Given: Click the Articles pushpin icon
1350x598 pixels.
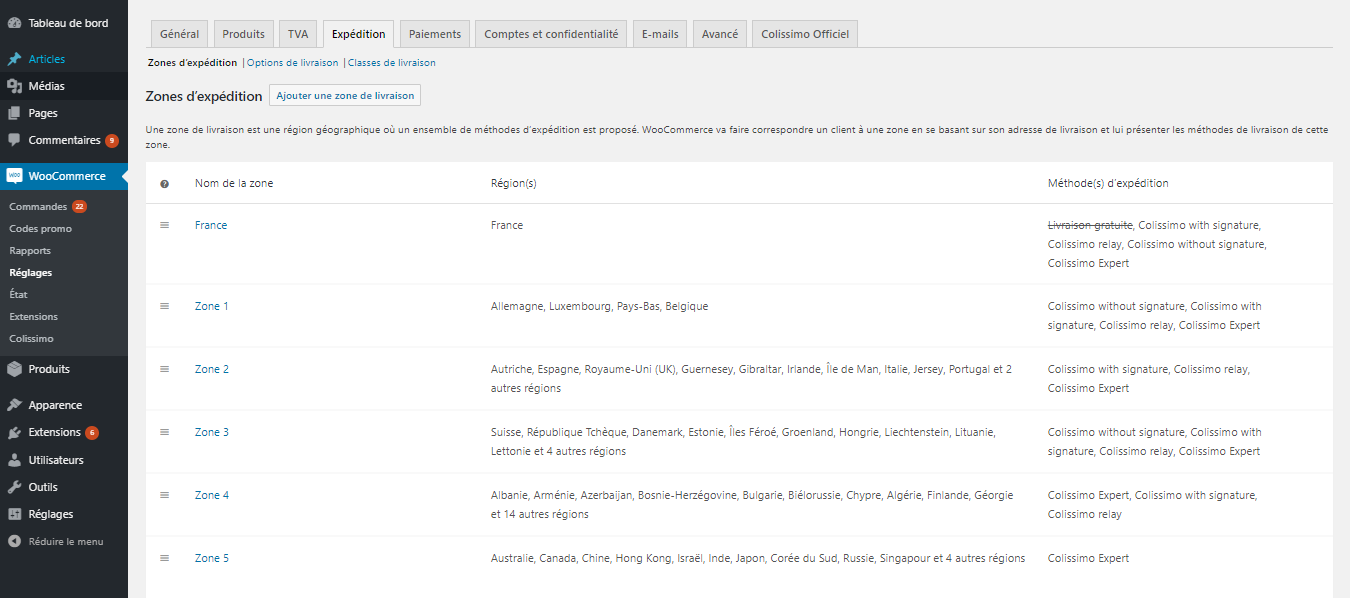Looking at the screenshot, I should pos(14,59).
